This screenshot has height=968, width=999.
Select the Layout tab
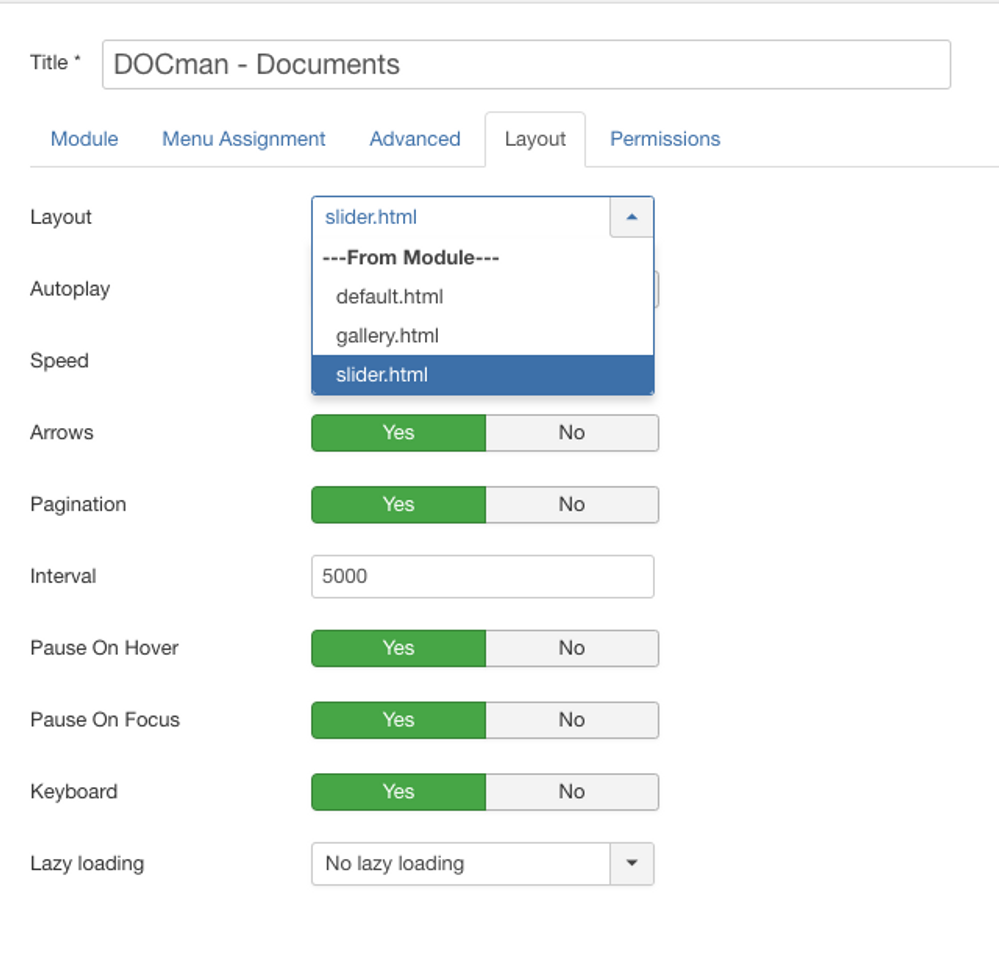[536, 139]
